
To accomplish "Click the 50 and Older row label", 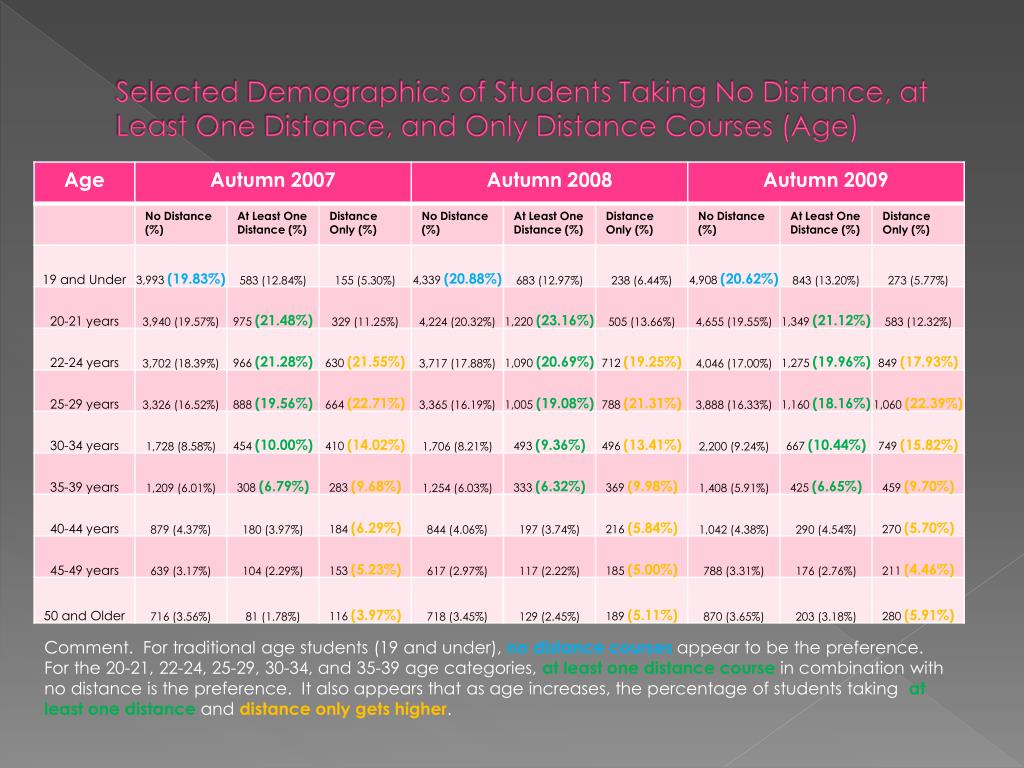I will [84, 616].
